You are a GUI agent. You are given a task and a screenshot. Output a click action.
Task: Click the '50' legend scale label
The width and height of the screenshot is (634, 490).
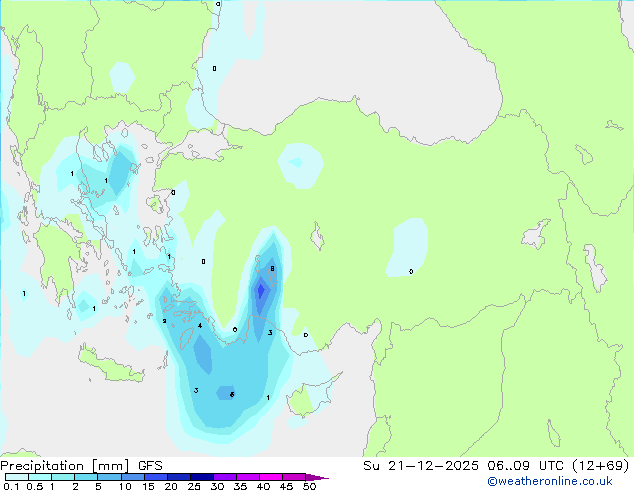coord(309,486)
